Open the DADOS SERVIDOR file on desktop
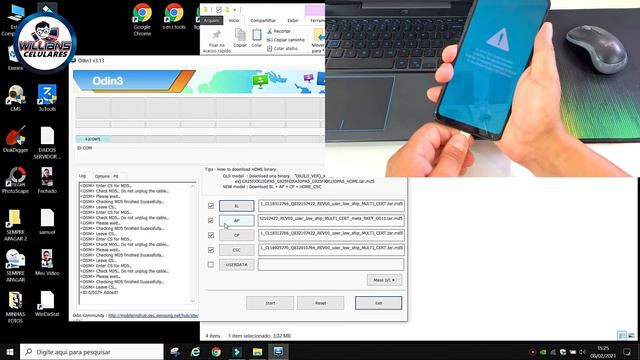The image size is (640, 360). coord(47,142)
